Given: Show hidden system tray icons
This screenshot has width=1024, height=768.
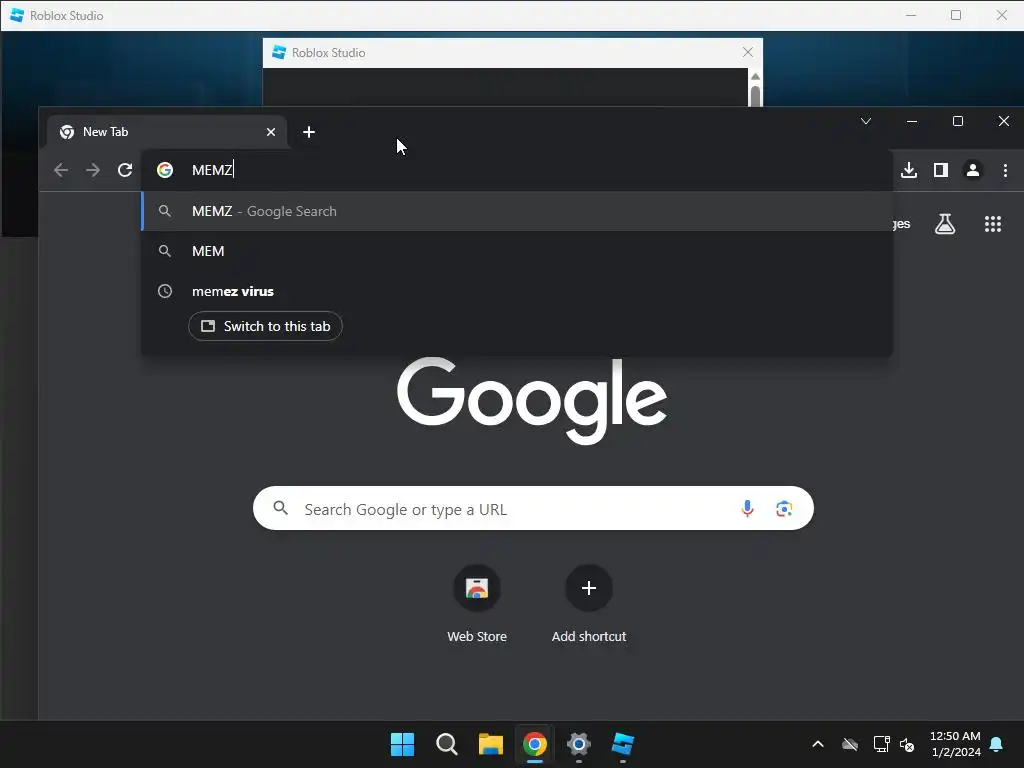Looking at the screenshot, I should point(818,744).
